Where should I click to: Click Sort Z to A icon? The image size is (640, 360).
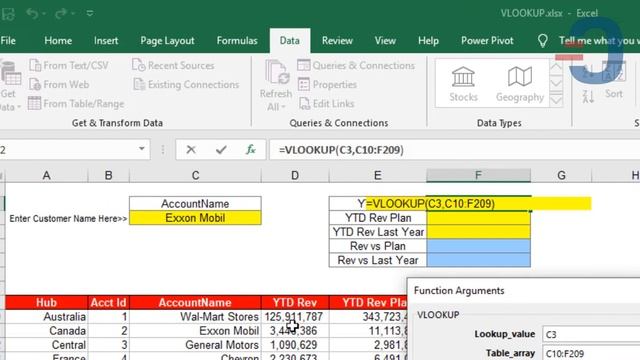(x=588, y=96)
